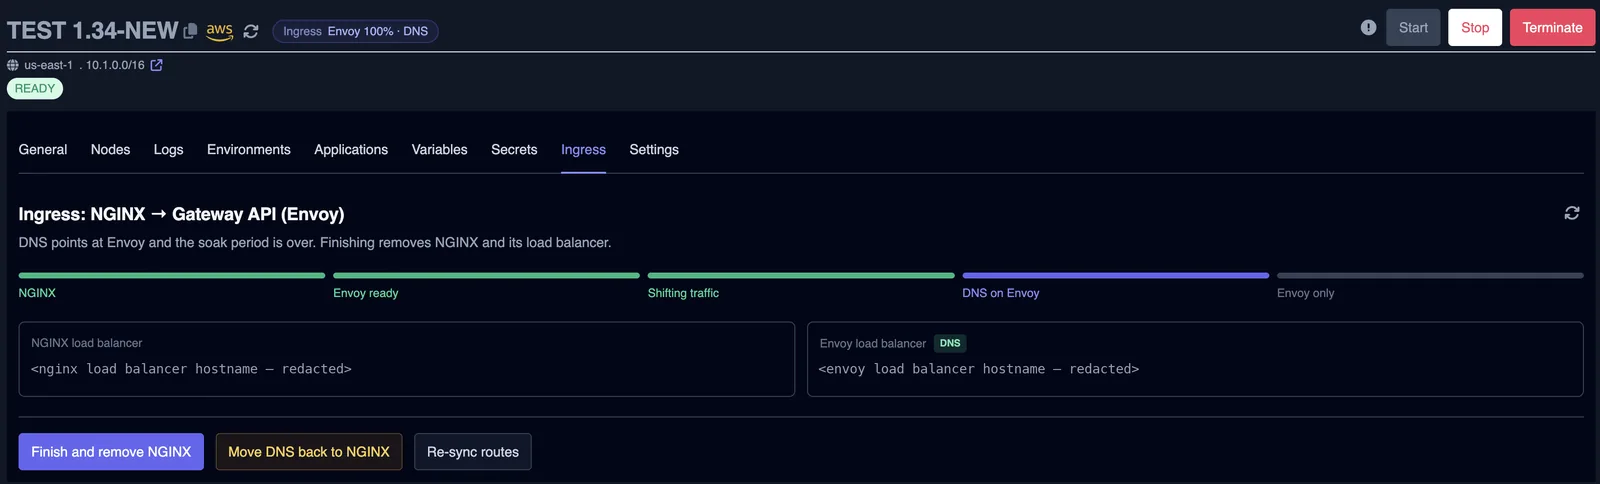Click the globe icon beside us-east-1
Image resolution: width=1600 pixels, height=484 pixels.
tap(13, 65)
